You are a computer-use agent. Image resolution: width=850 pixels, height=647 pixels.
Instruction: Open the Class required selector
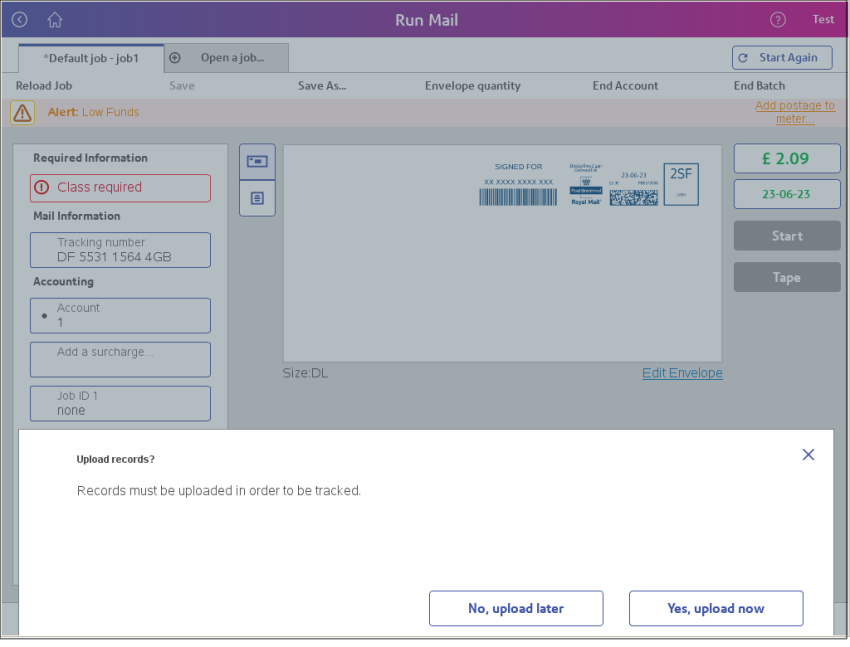(120, 188)
